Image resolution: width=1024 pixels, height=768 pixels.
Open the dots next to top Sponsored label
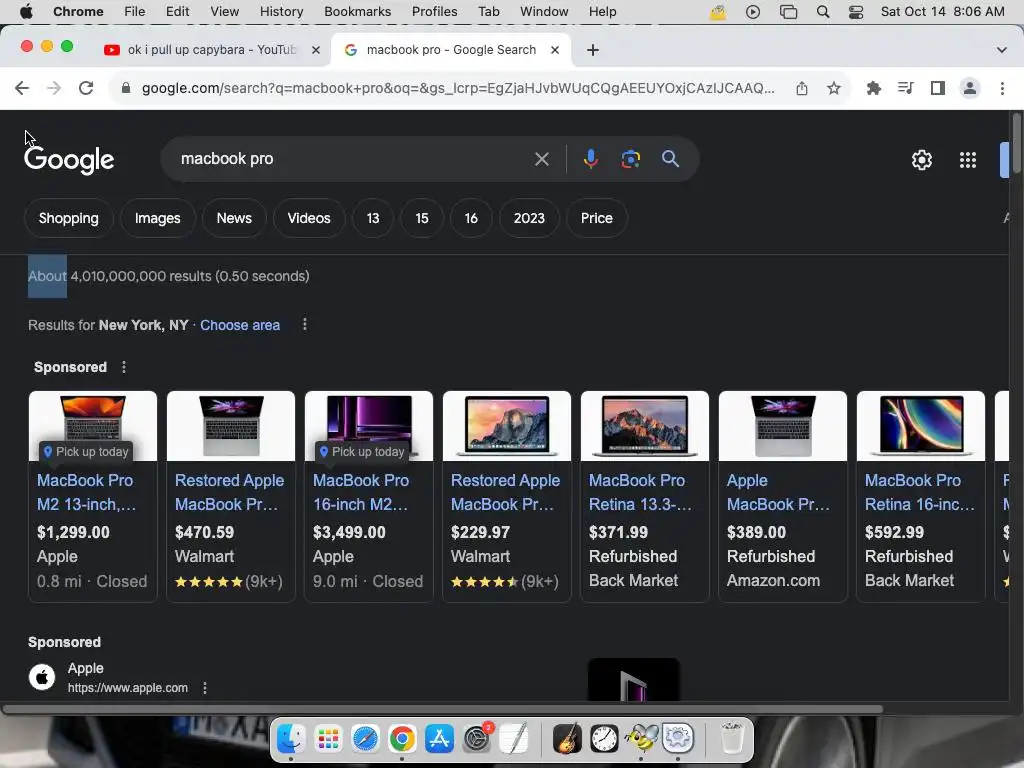click(123, 367)
